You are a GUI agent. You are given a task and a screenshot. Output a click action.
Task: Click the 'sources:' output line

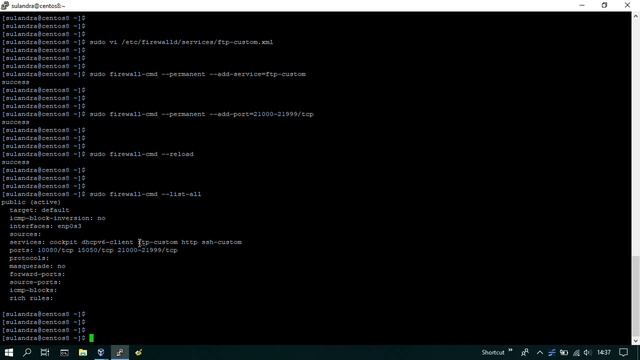[25, 234]
